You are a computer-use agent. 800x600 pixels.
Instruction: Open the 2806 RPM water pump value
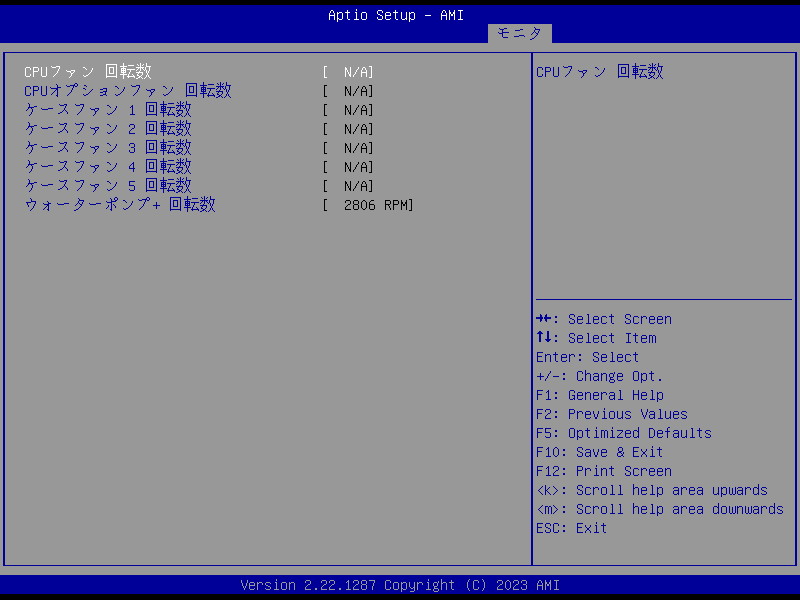(x=368, y=205)
